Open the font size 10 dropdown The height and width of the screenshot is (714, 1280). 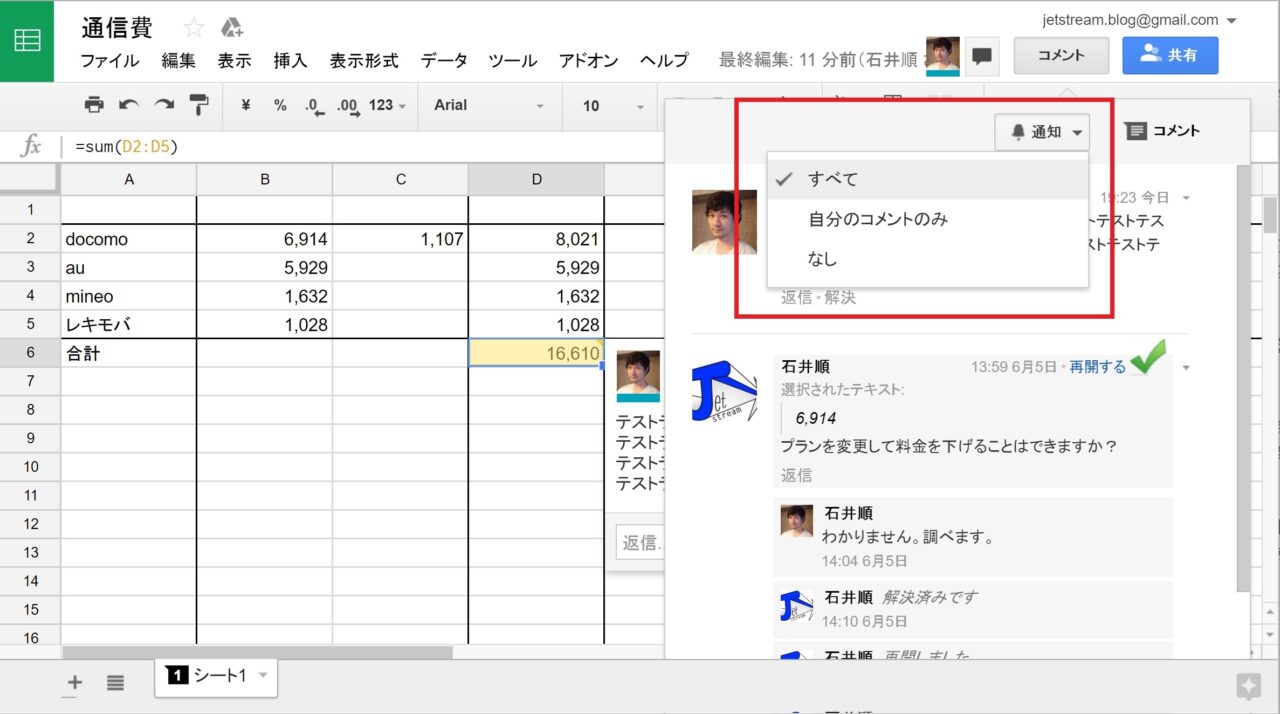[605, 105]
